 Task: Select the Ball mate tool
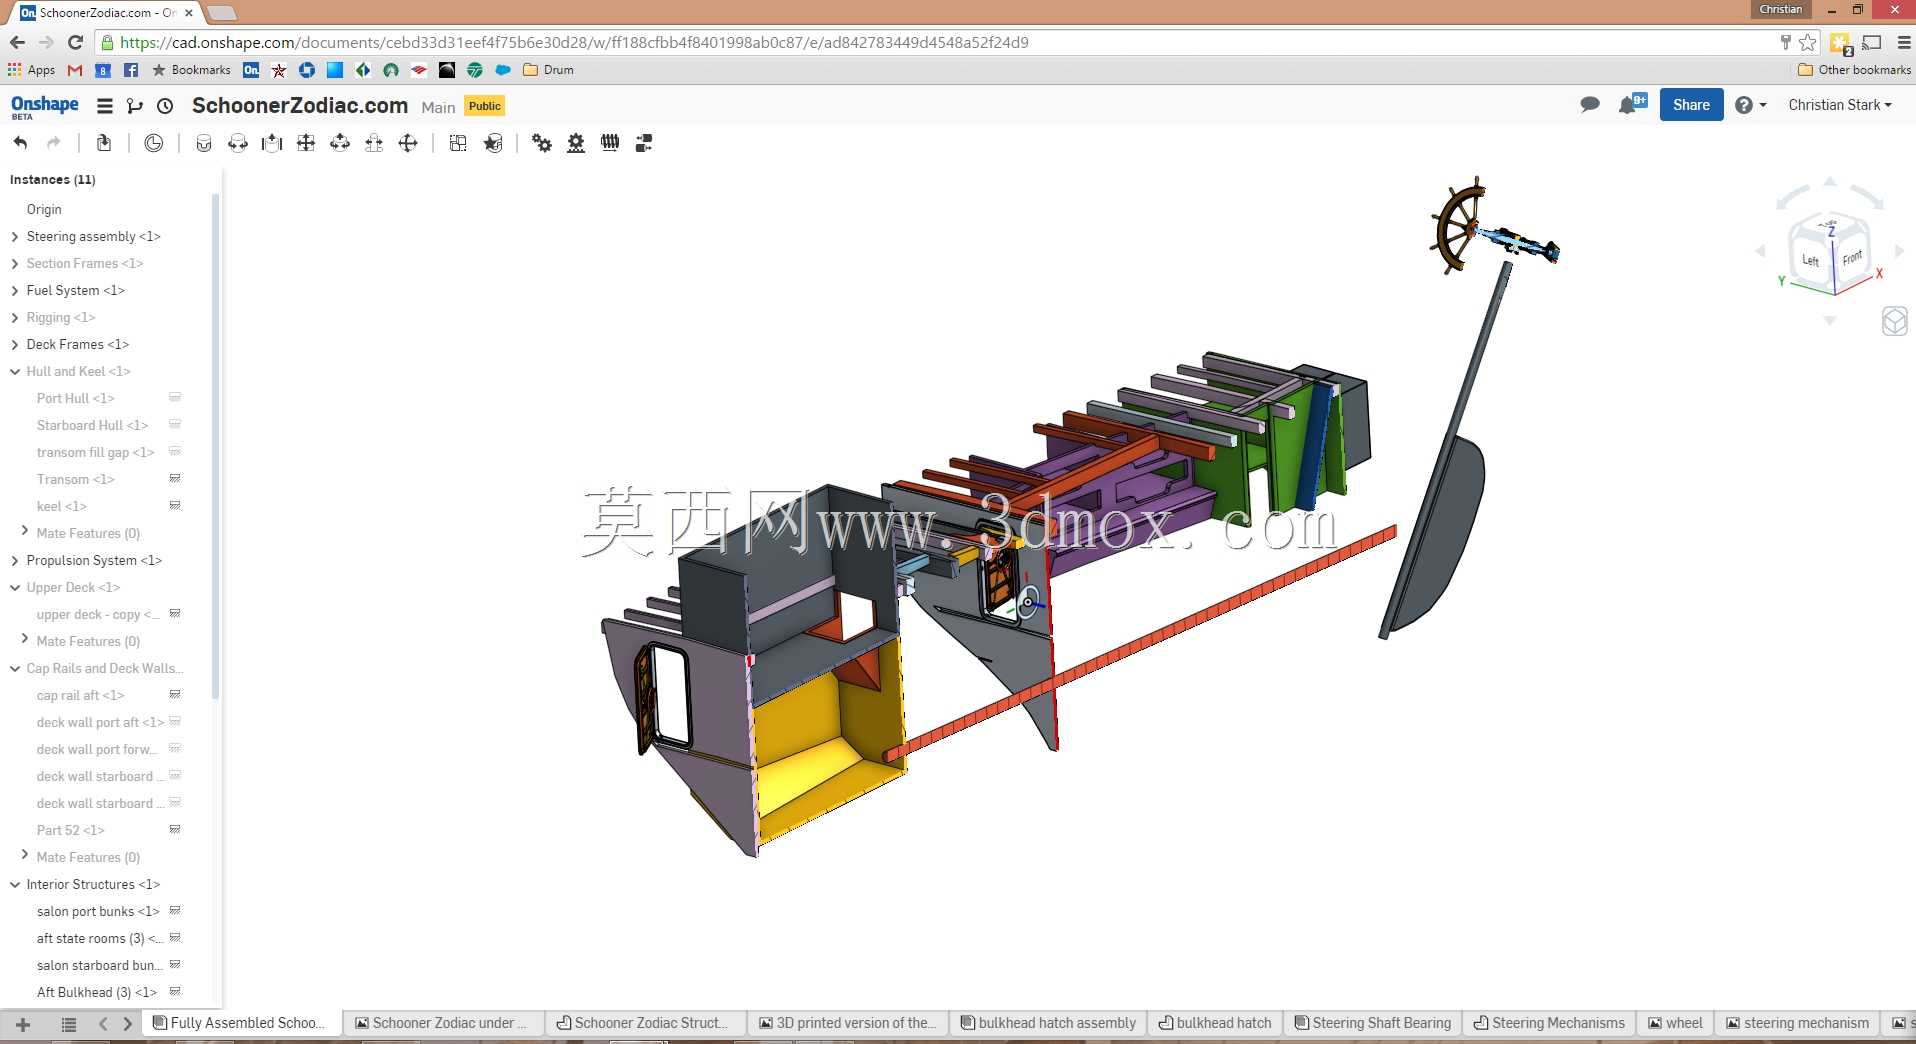408,143
